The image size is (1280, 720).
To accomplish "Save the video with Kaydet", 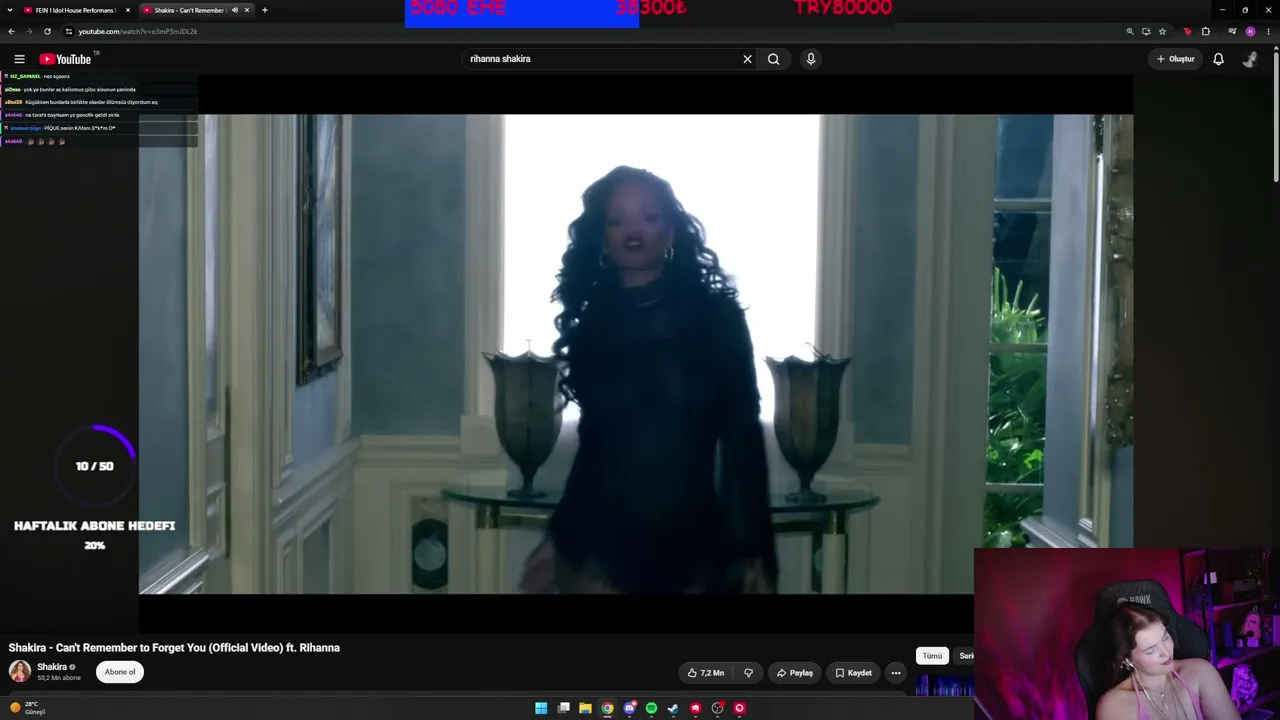I will 854,673.
